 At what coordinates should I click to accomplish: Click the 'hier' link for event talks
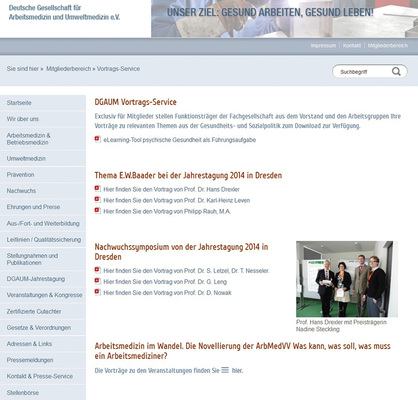[237, 370]
